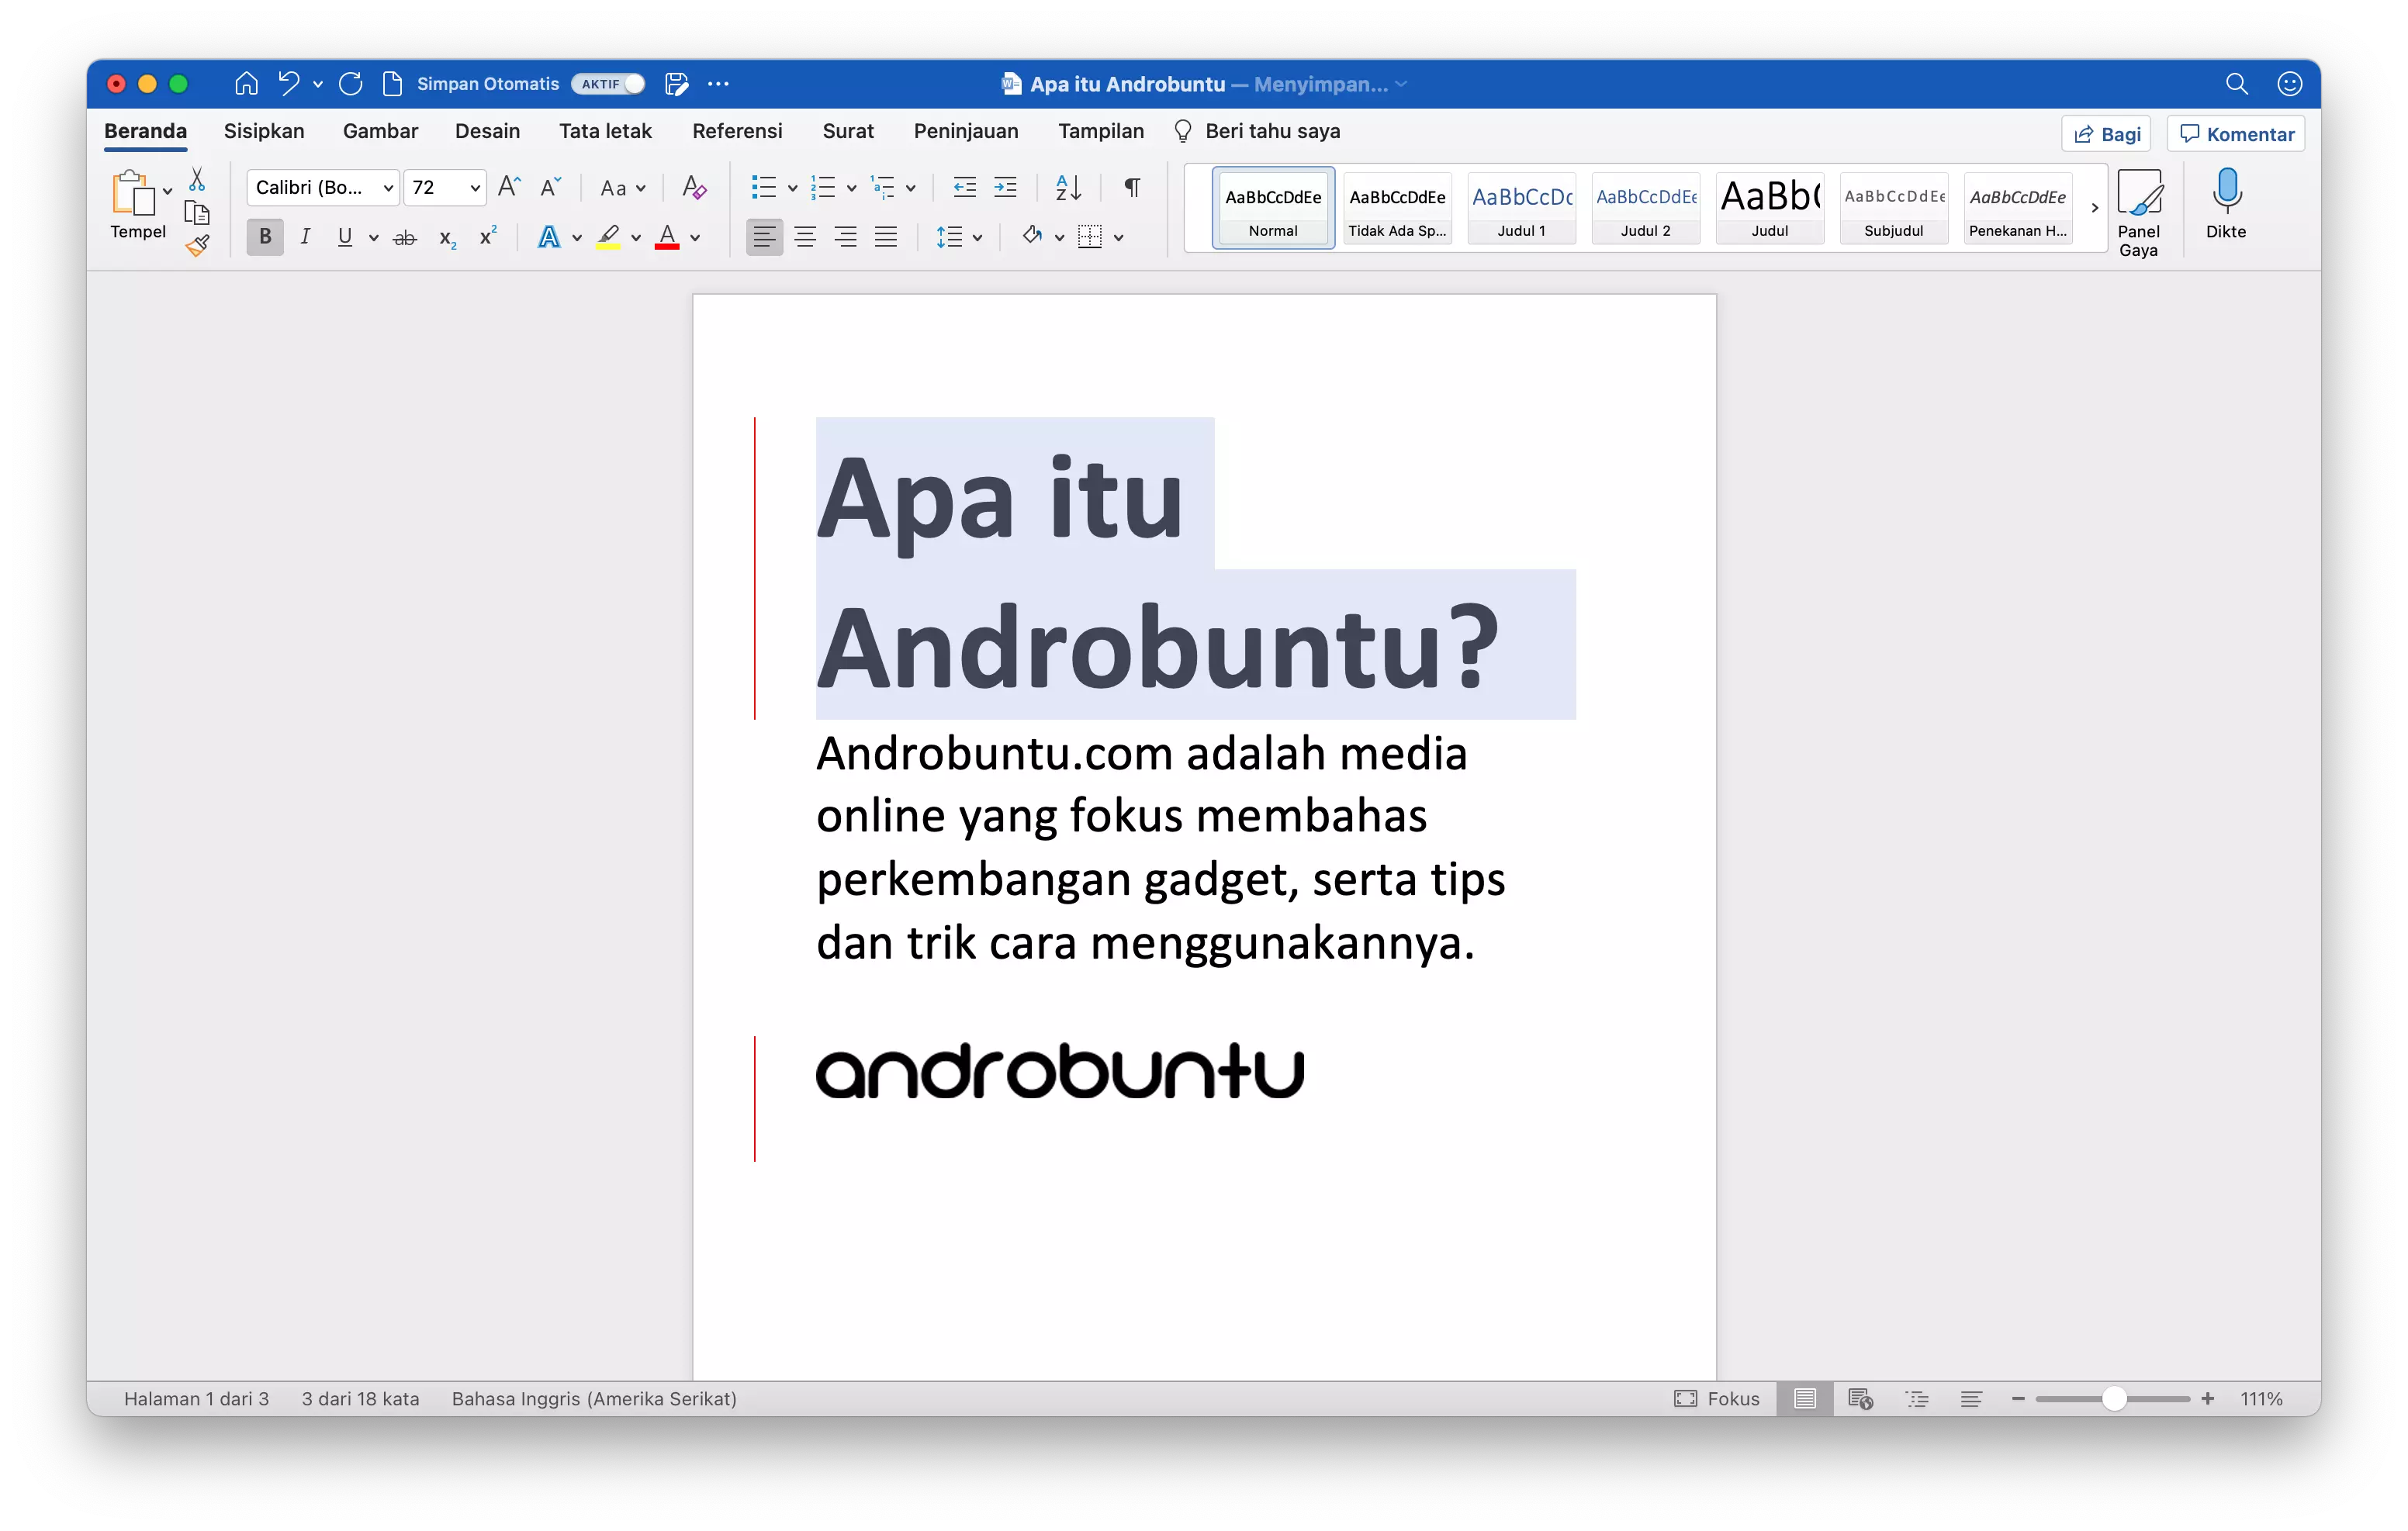Click Bahasa Inggris language in status bar
Screen dimensions: 2408x1531
pos(594,1399)
